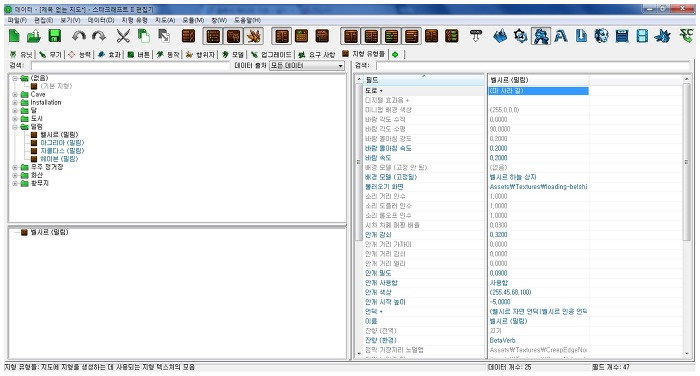The image size is (700, 376).
Task: Click the green Paste pages icon
Action: coord(143,36)
